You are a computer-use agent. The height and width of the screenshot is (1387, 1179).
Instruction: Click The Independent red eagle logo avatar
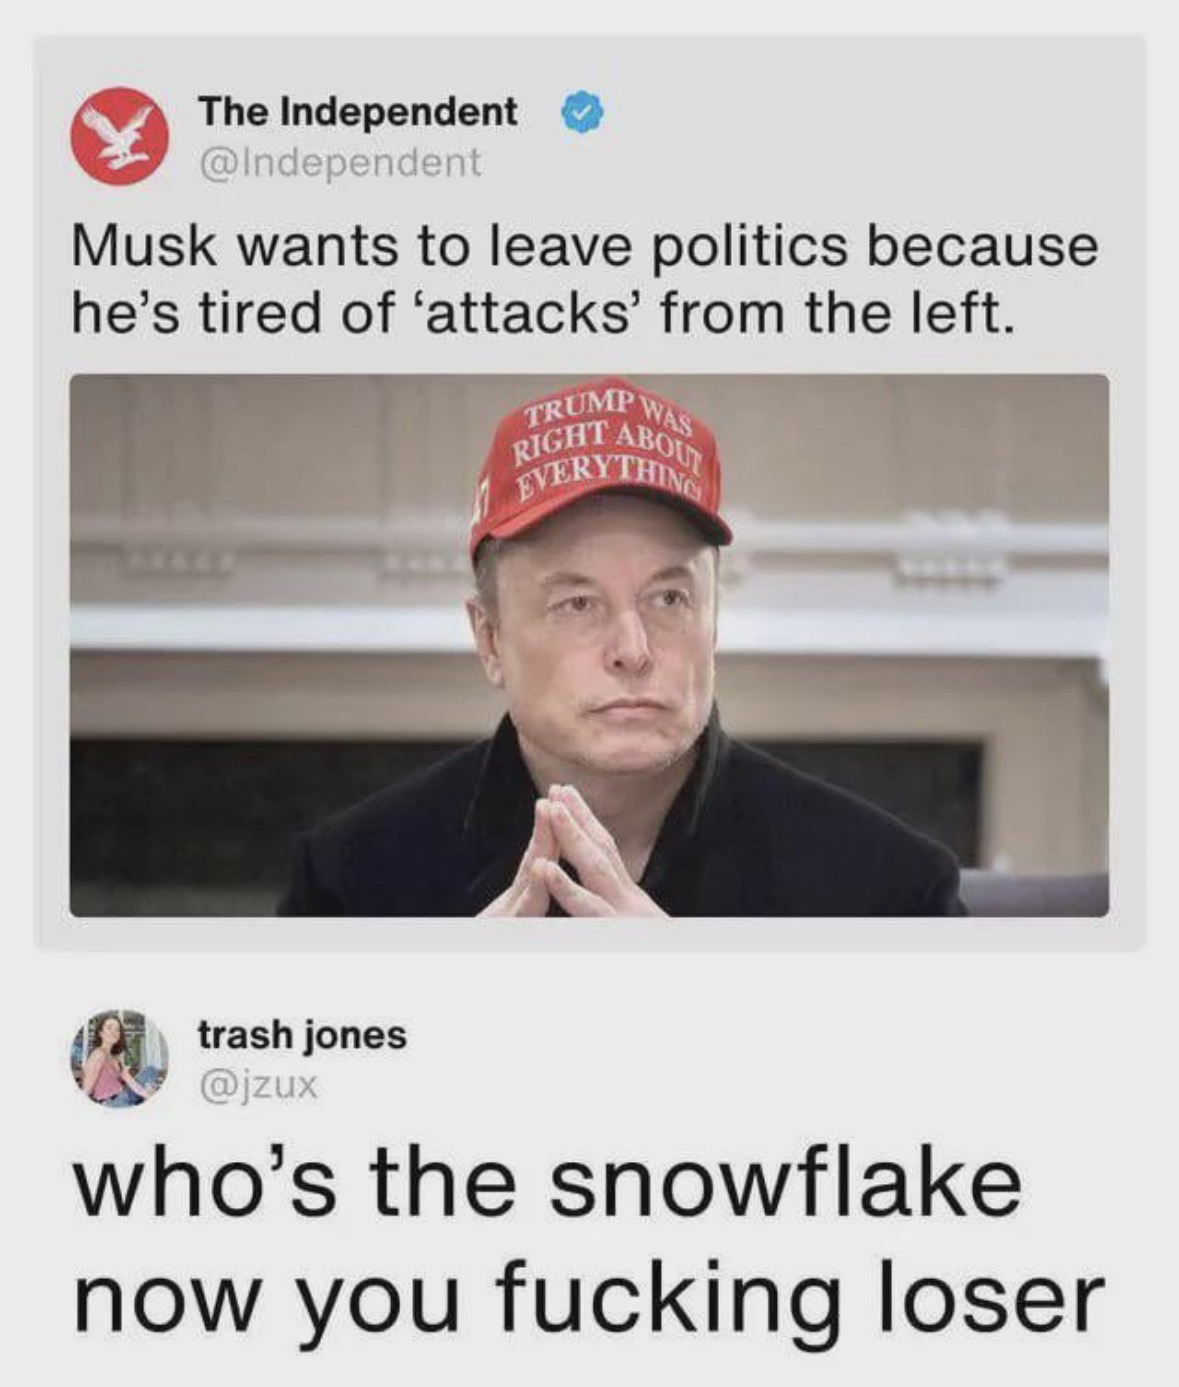(119, 136)
